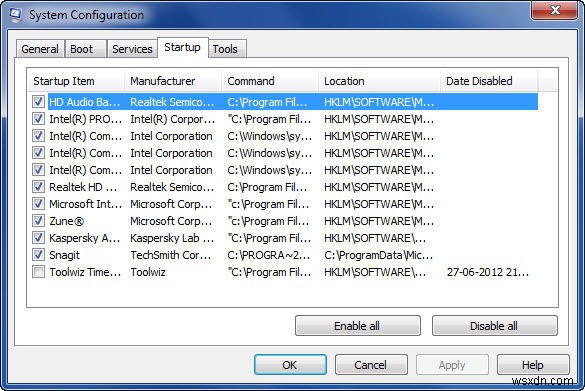Click the Enable all button
The image size is (585, 391).
(357, 326)
